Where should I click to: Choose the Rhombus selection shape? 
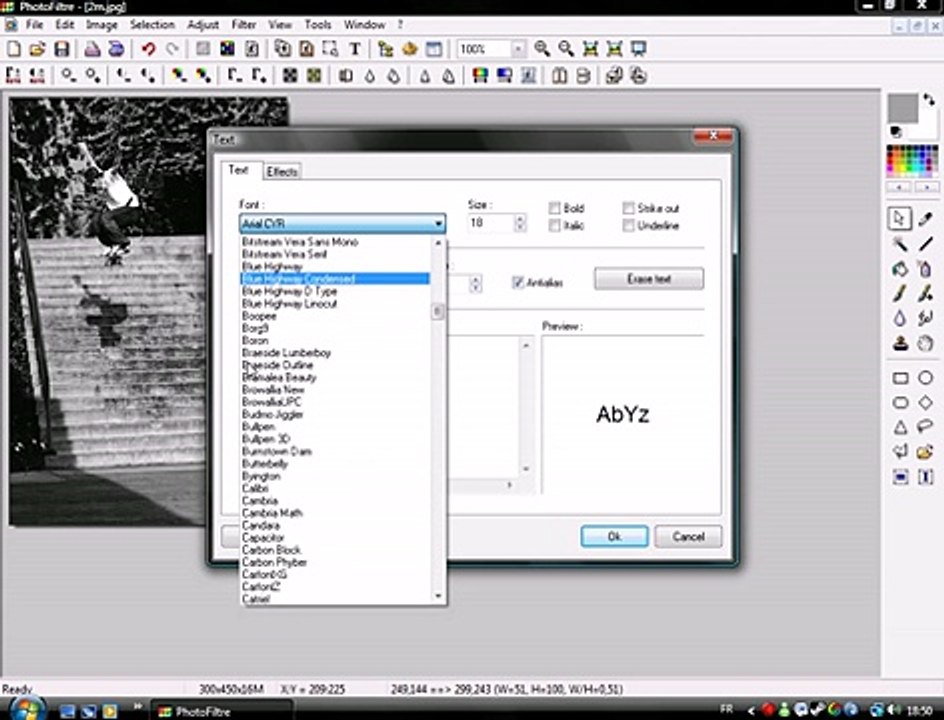click(x=925, y=403)
